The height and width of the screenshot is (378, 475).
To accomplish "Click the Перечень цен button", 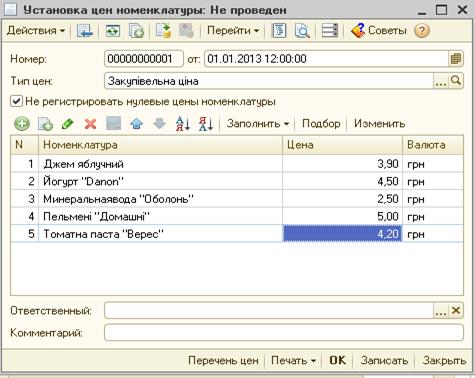I will [x=223, y=360].
